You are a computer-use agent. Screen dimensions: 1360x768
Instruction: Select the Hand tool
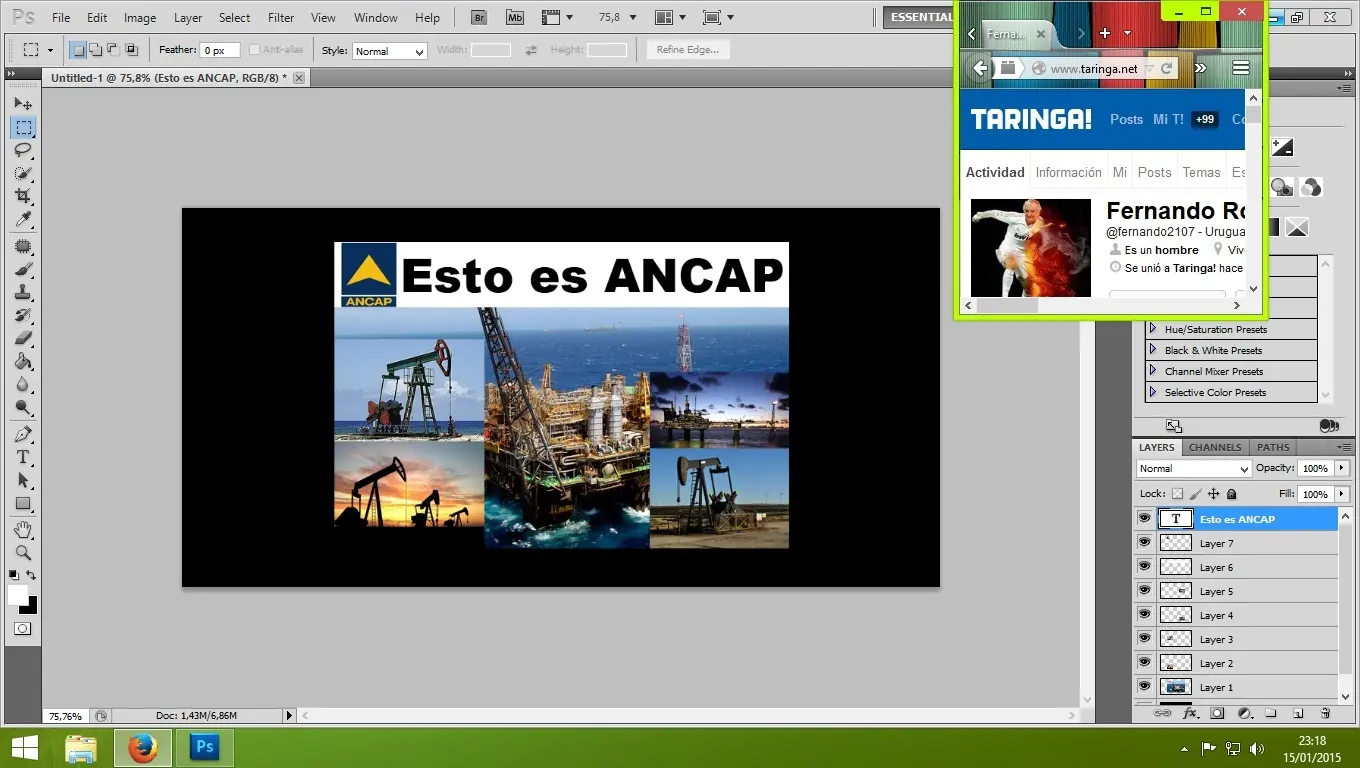23,529
